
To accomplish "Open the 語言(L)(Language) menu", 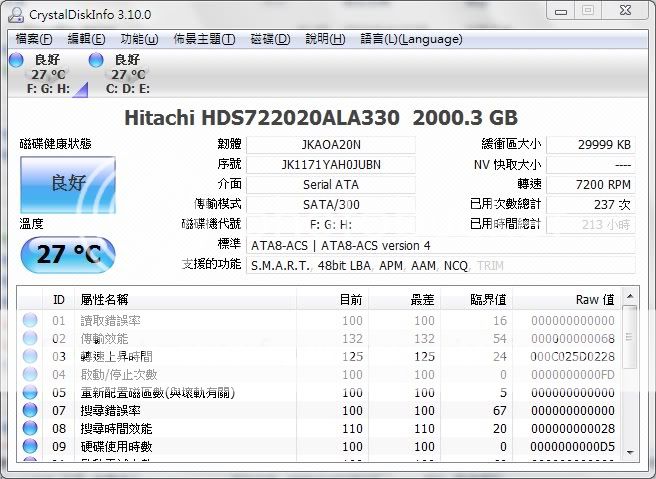I will [411, 39].
